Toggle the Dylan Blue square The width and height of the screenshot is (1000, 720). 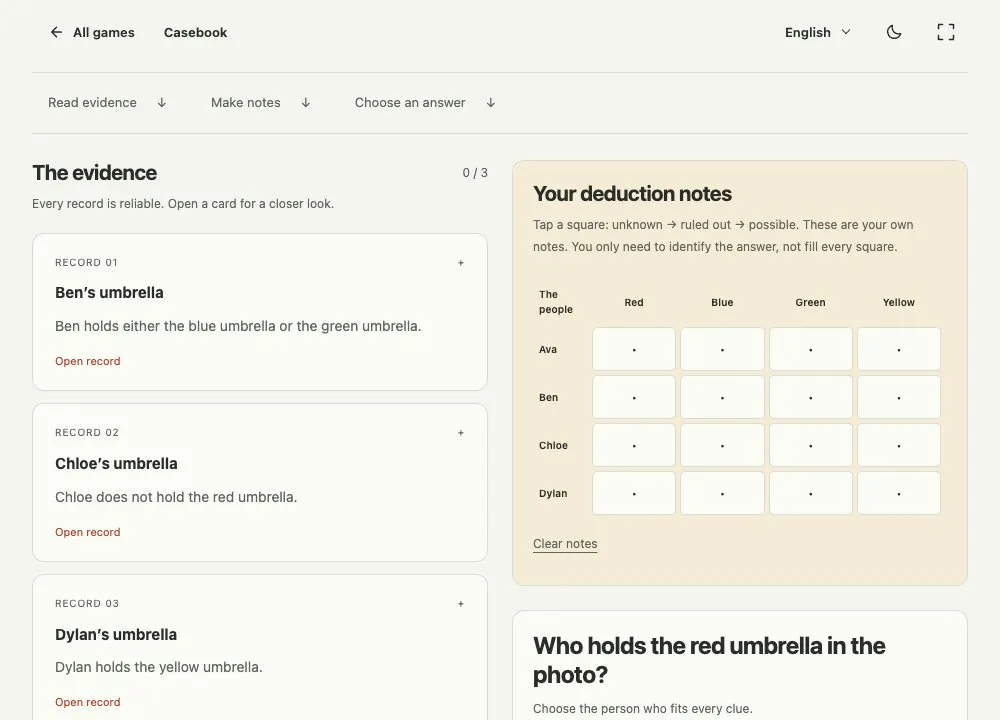click(x=722, y=493)
